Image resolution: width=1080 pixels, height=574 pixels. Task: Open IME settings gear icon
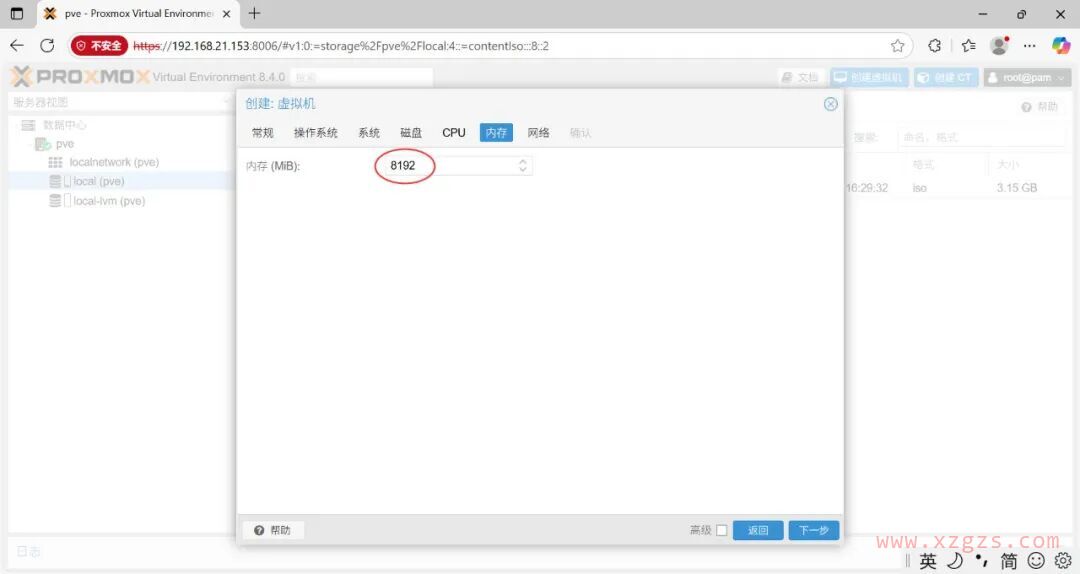click(x=1063, y=560)
